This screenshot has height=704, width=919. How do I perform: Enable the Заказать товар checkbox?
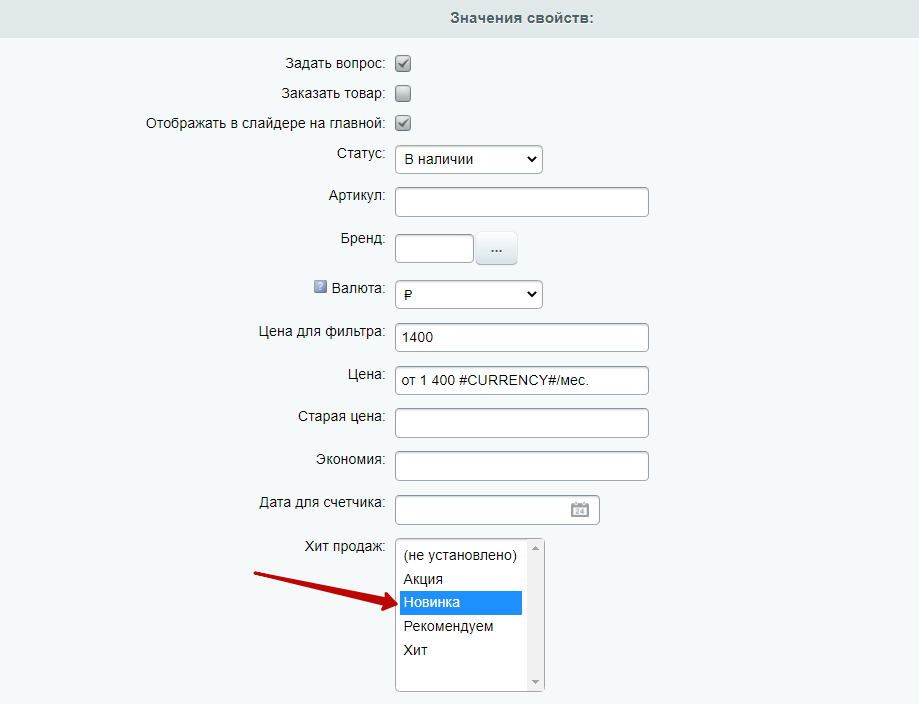pyautogui.click(x=403, y=93)
